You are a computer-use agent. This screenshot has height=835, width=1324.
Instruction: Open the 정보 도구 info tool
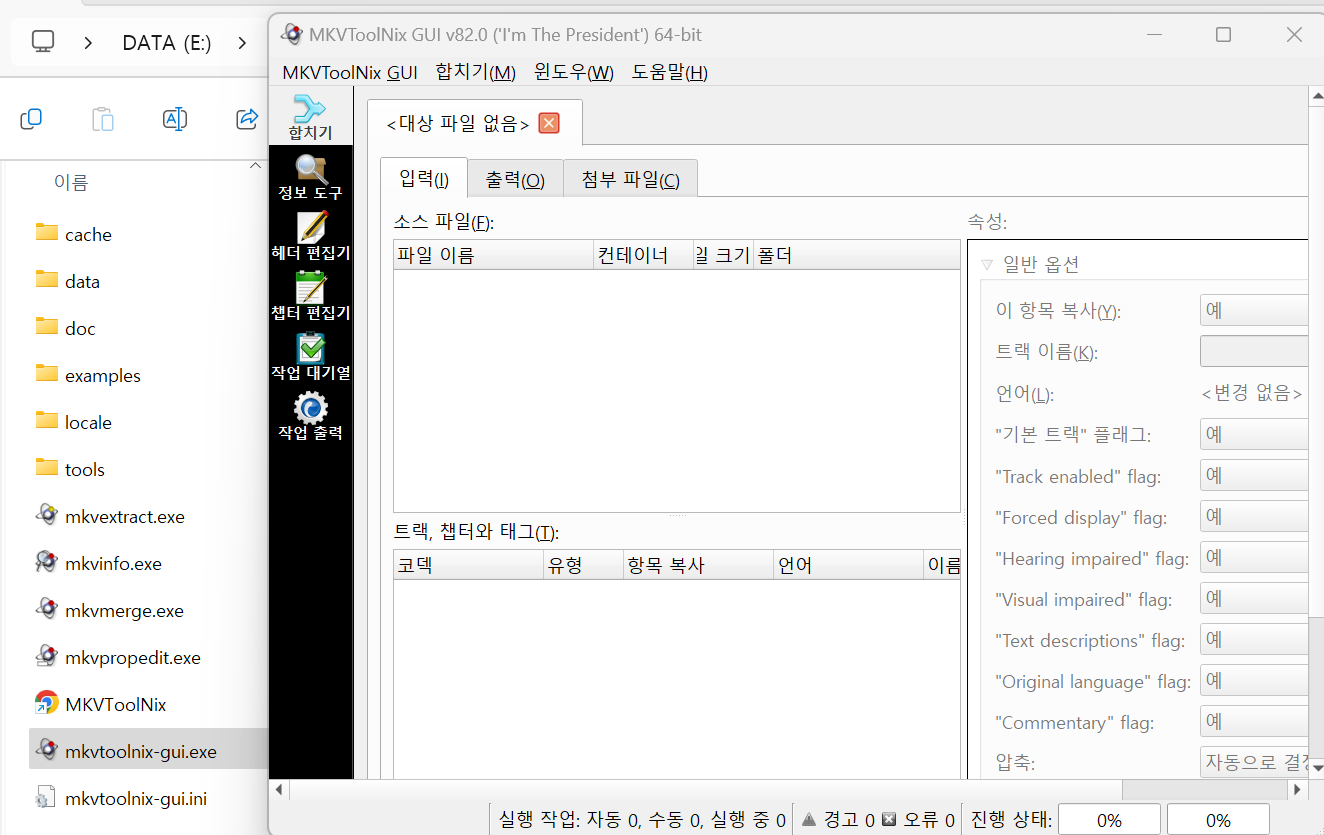pos(310,178)
